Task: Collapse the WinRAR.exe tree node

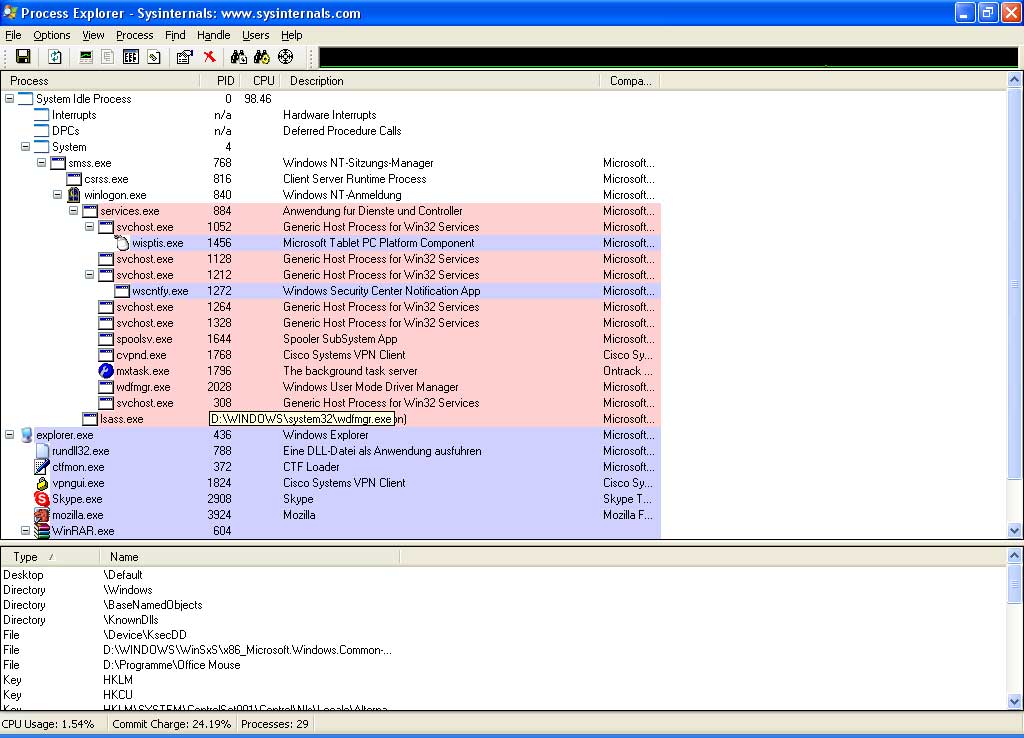Action: tap(25, 530)
